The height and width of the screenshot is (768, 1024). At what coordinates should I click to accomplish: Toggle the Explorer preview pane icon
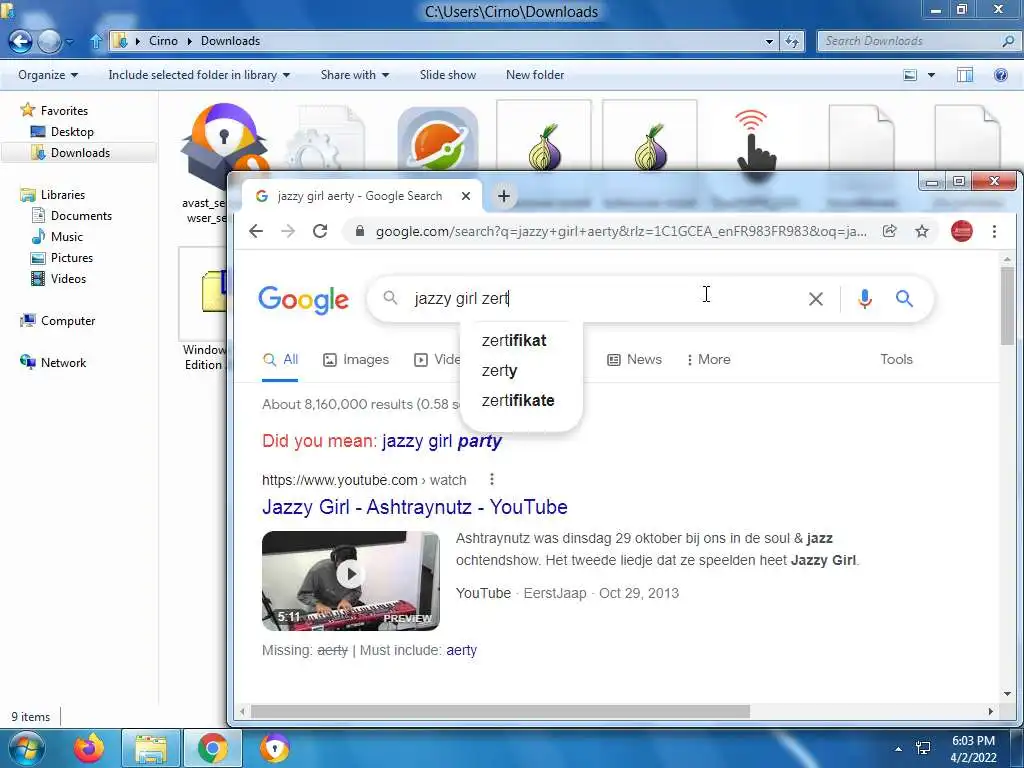(x=965, y=75)
